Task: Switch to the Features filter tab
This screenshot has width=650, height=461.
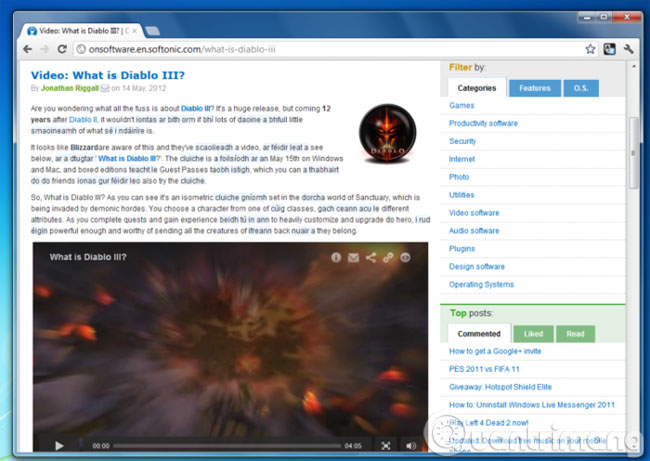Action: 535,88
